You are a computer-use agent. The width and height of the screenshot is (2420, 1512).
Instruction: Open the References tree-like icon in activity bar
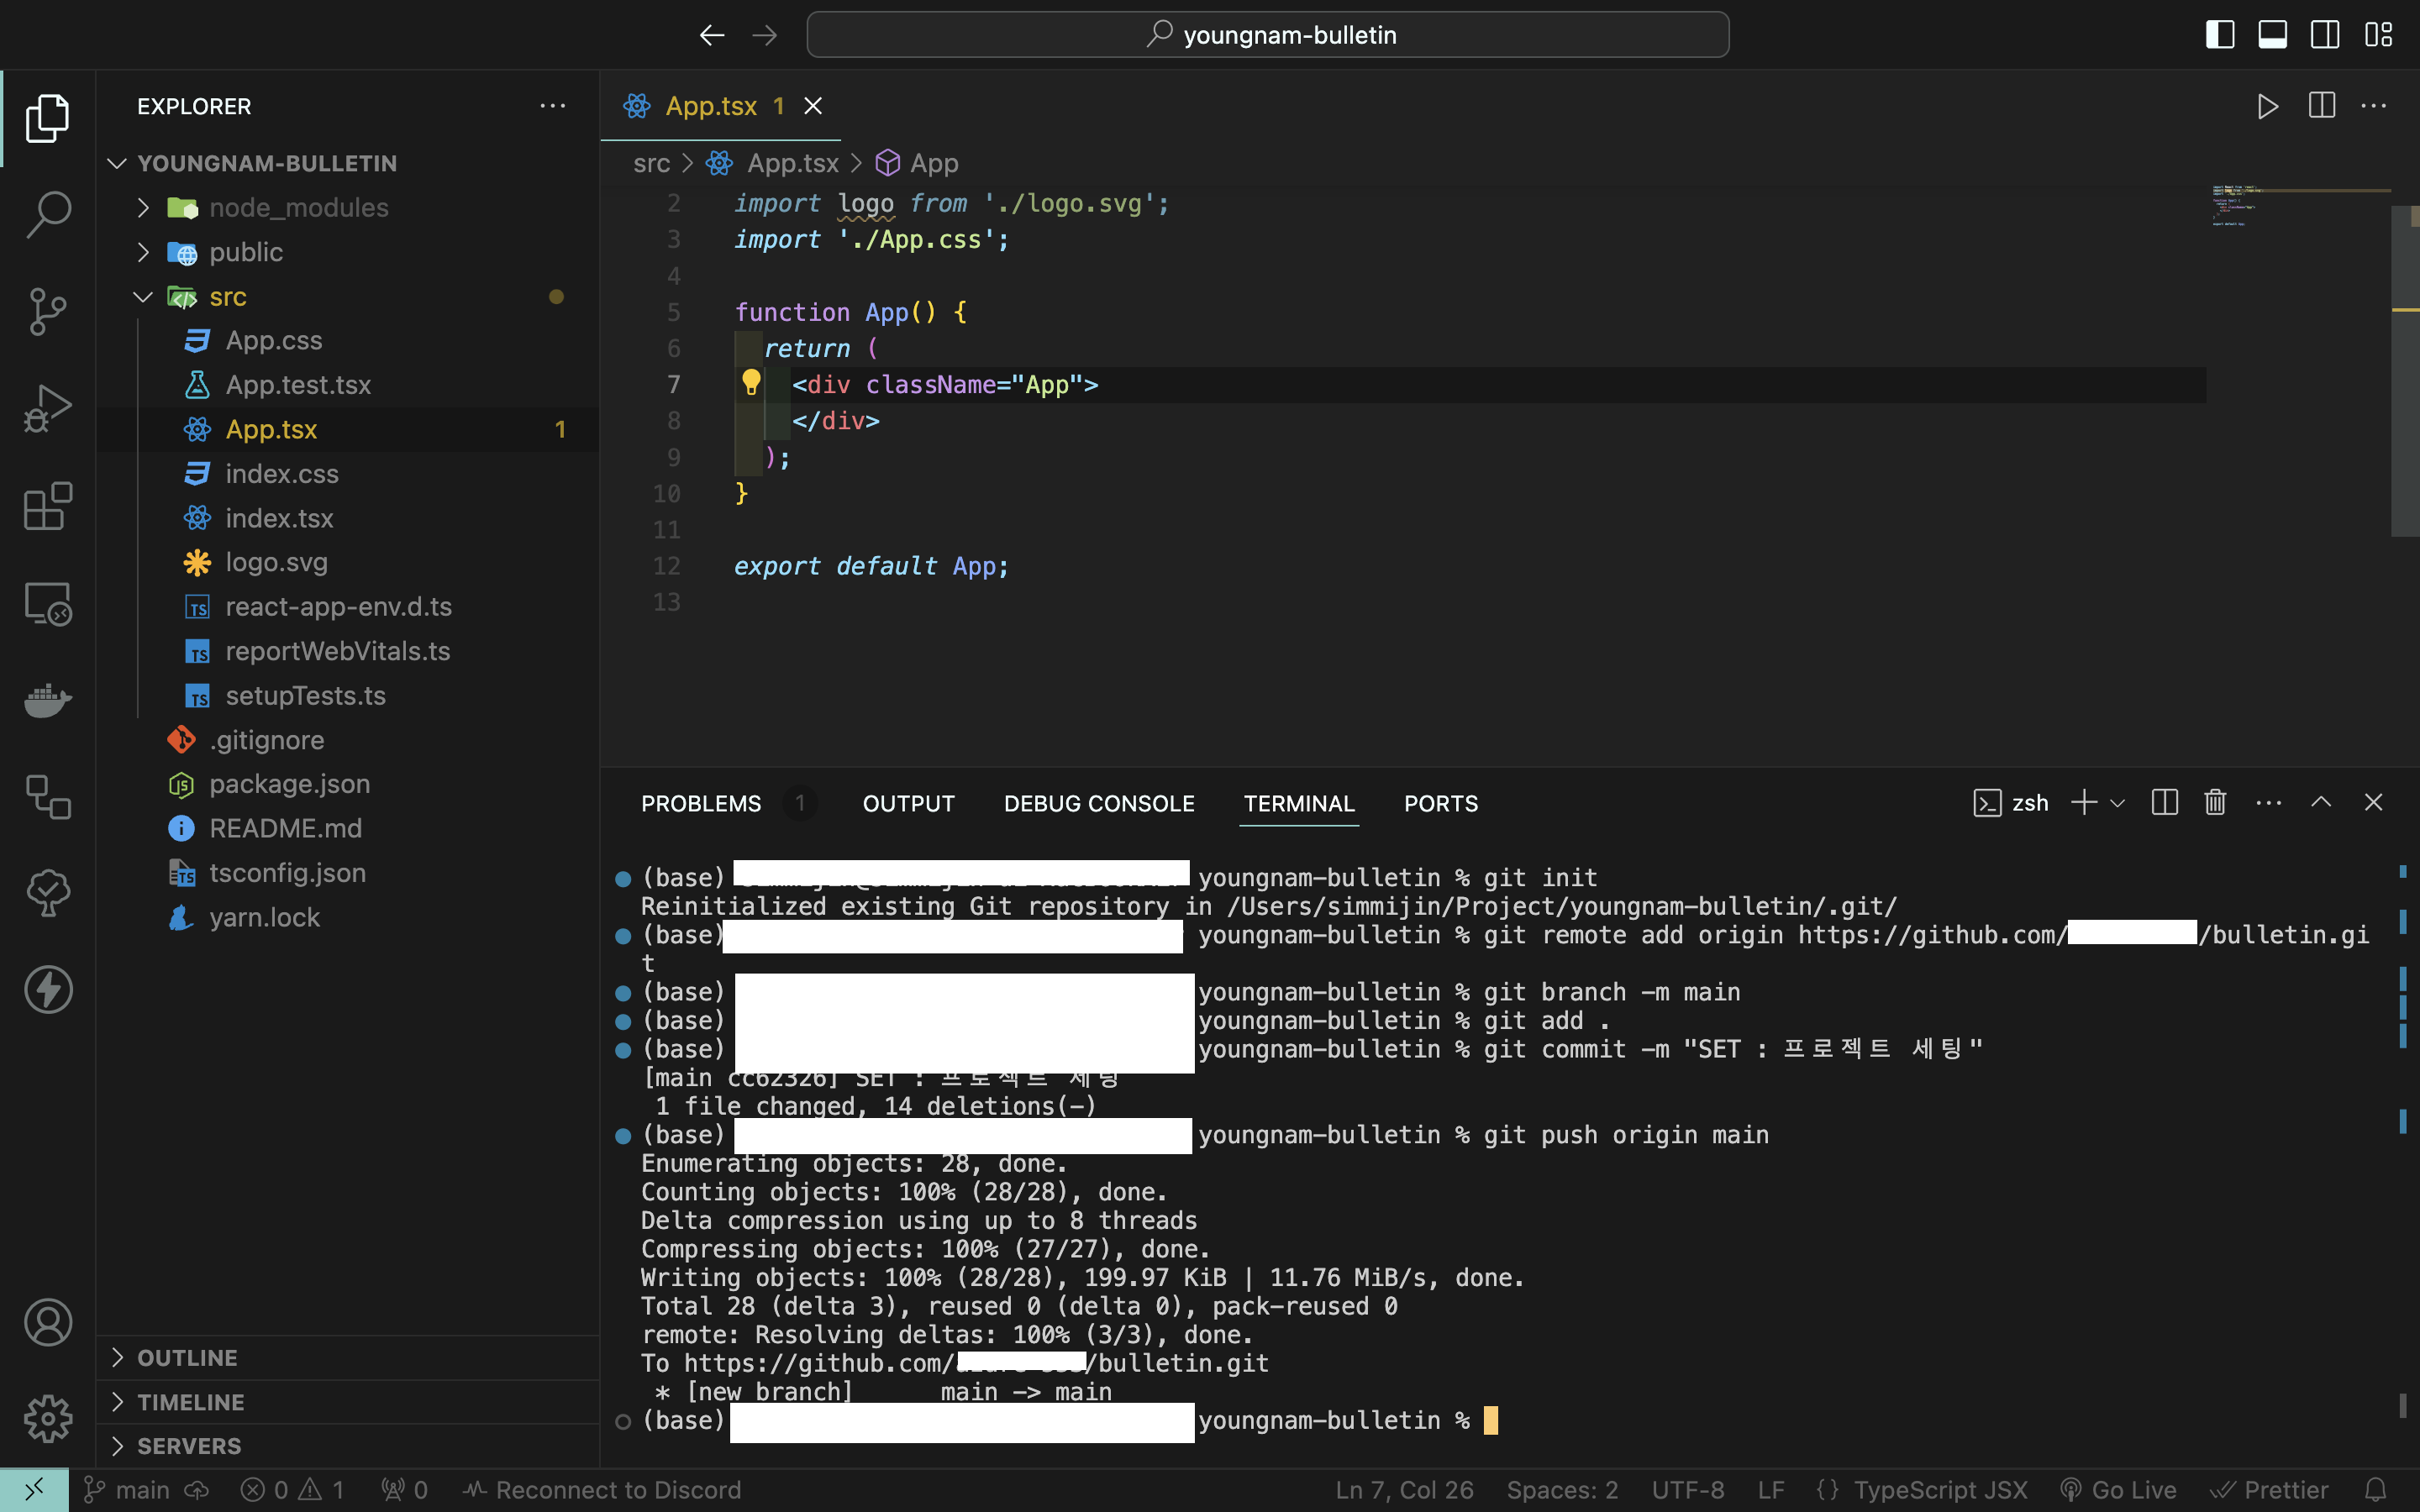47,797
